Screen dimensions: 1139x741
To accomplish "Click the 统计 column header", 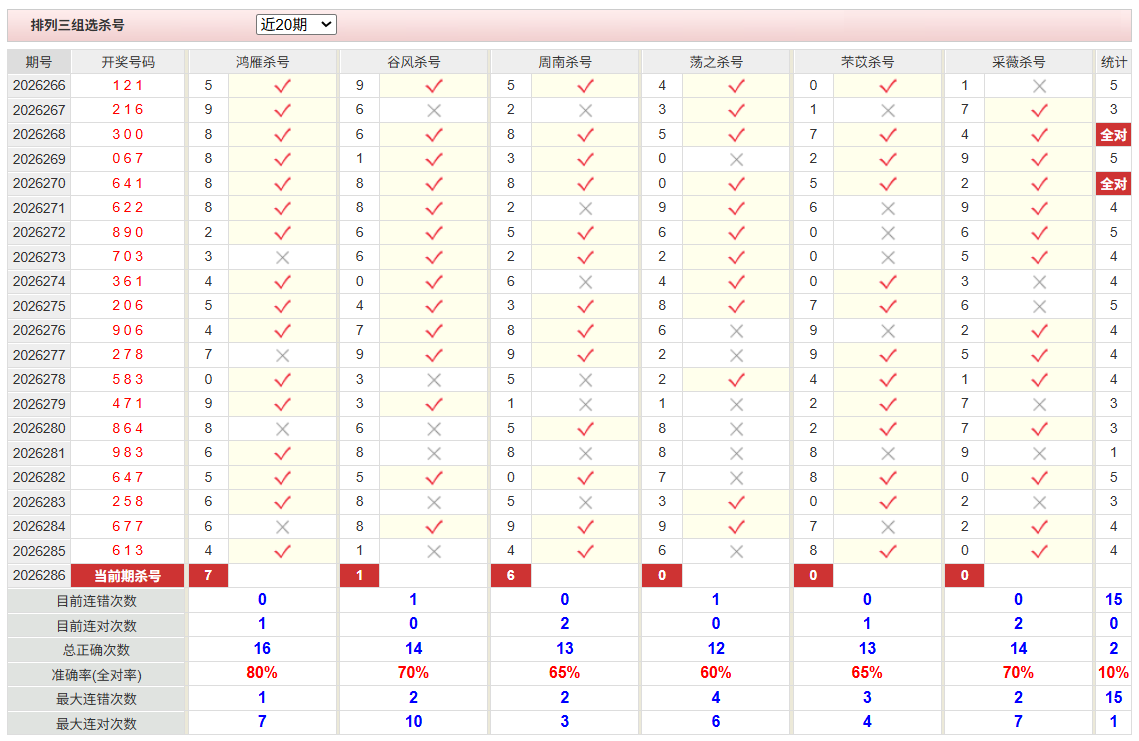I will (x=1114, y=62).
